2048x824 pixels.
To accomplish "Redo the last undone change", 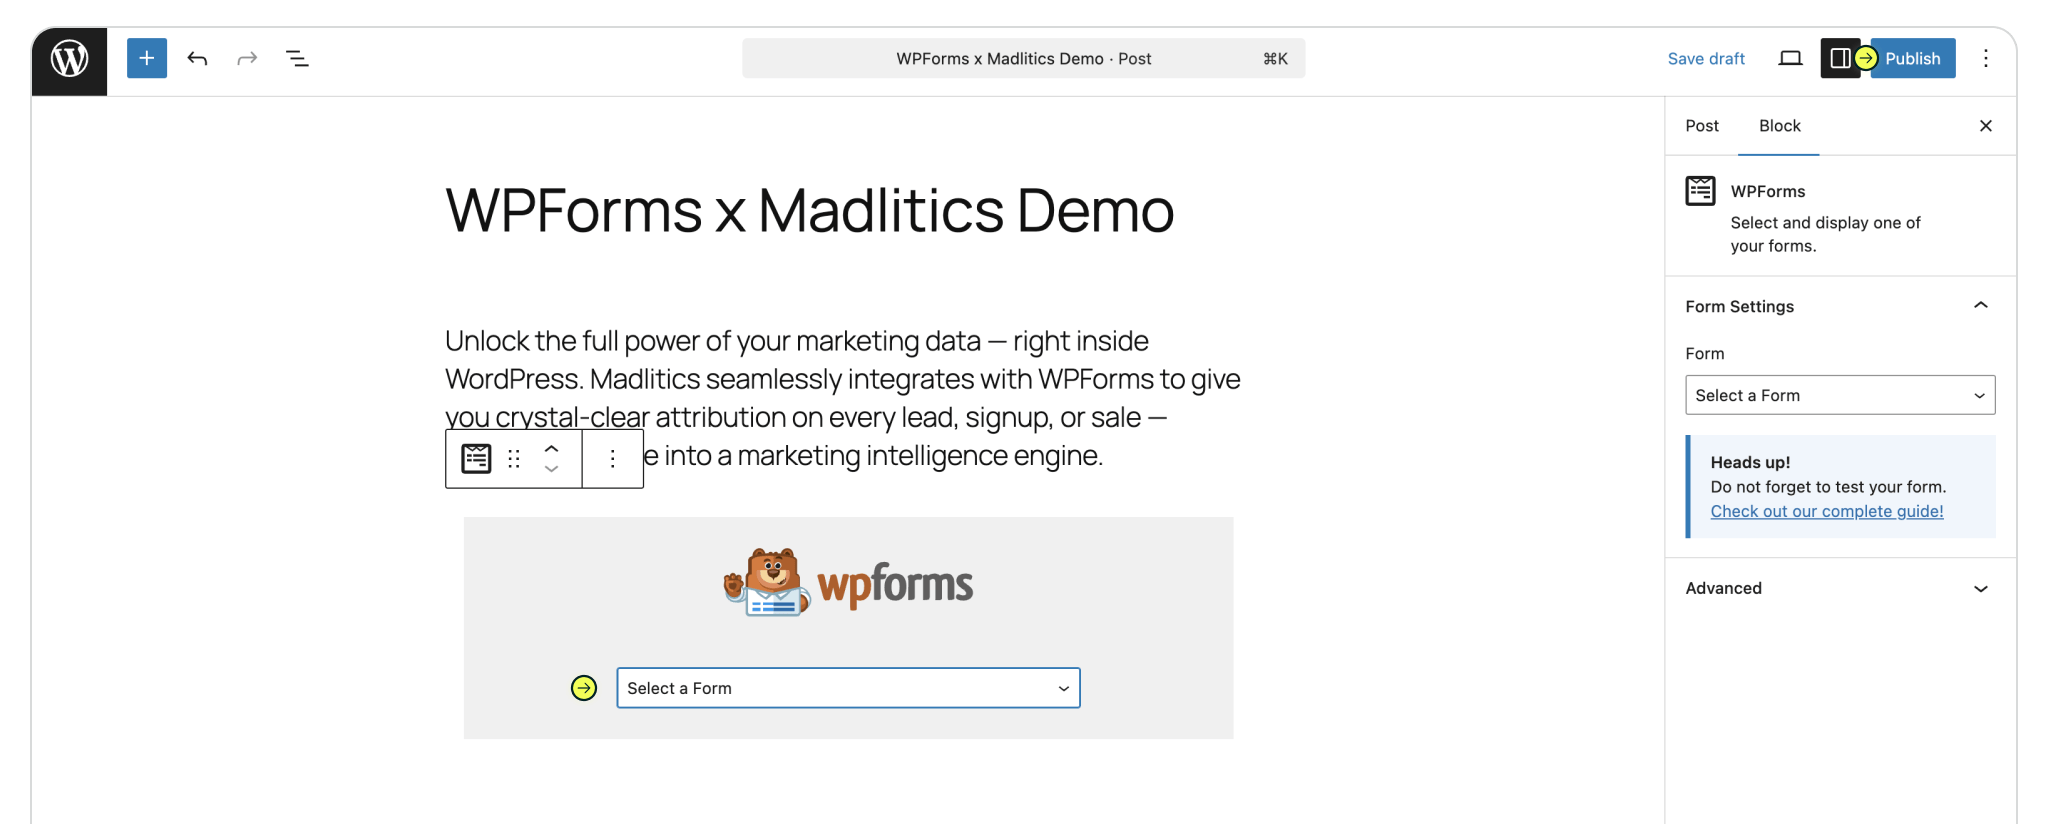I will pyautogui.click(x=247, y=58).
